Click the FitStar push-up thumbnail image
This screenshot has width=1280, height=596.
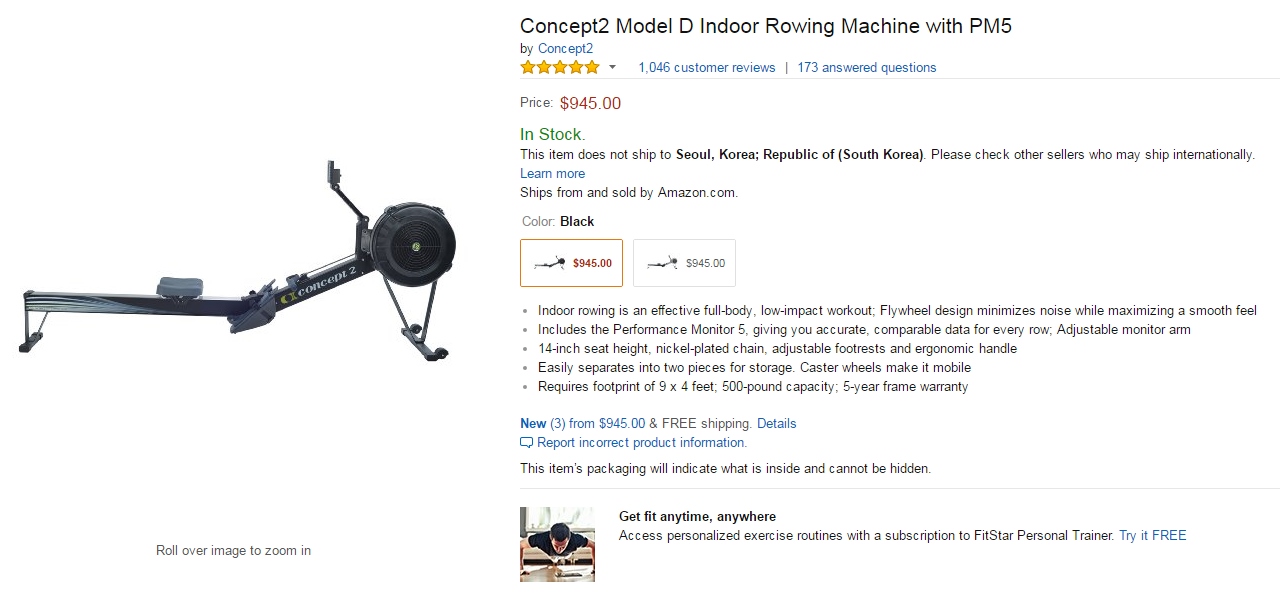click(557, 544)
